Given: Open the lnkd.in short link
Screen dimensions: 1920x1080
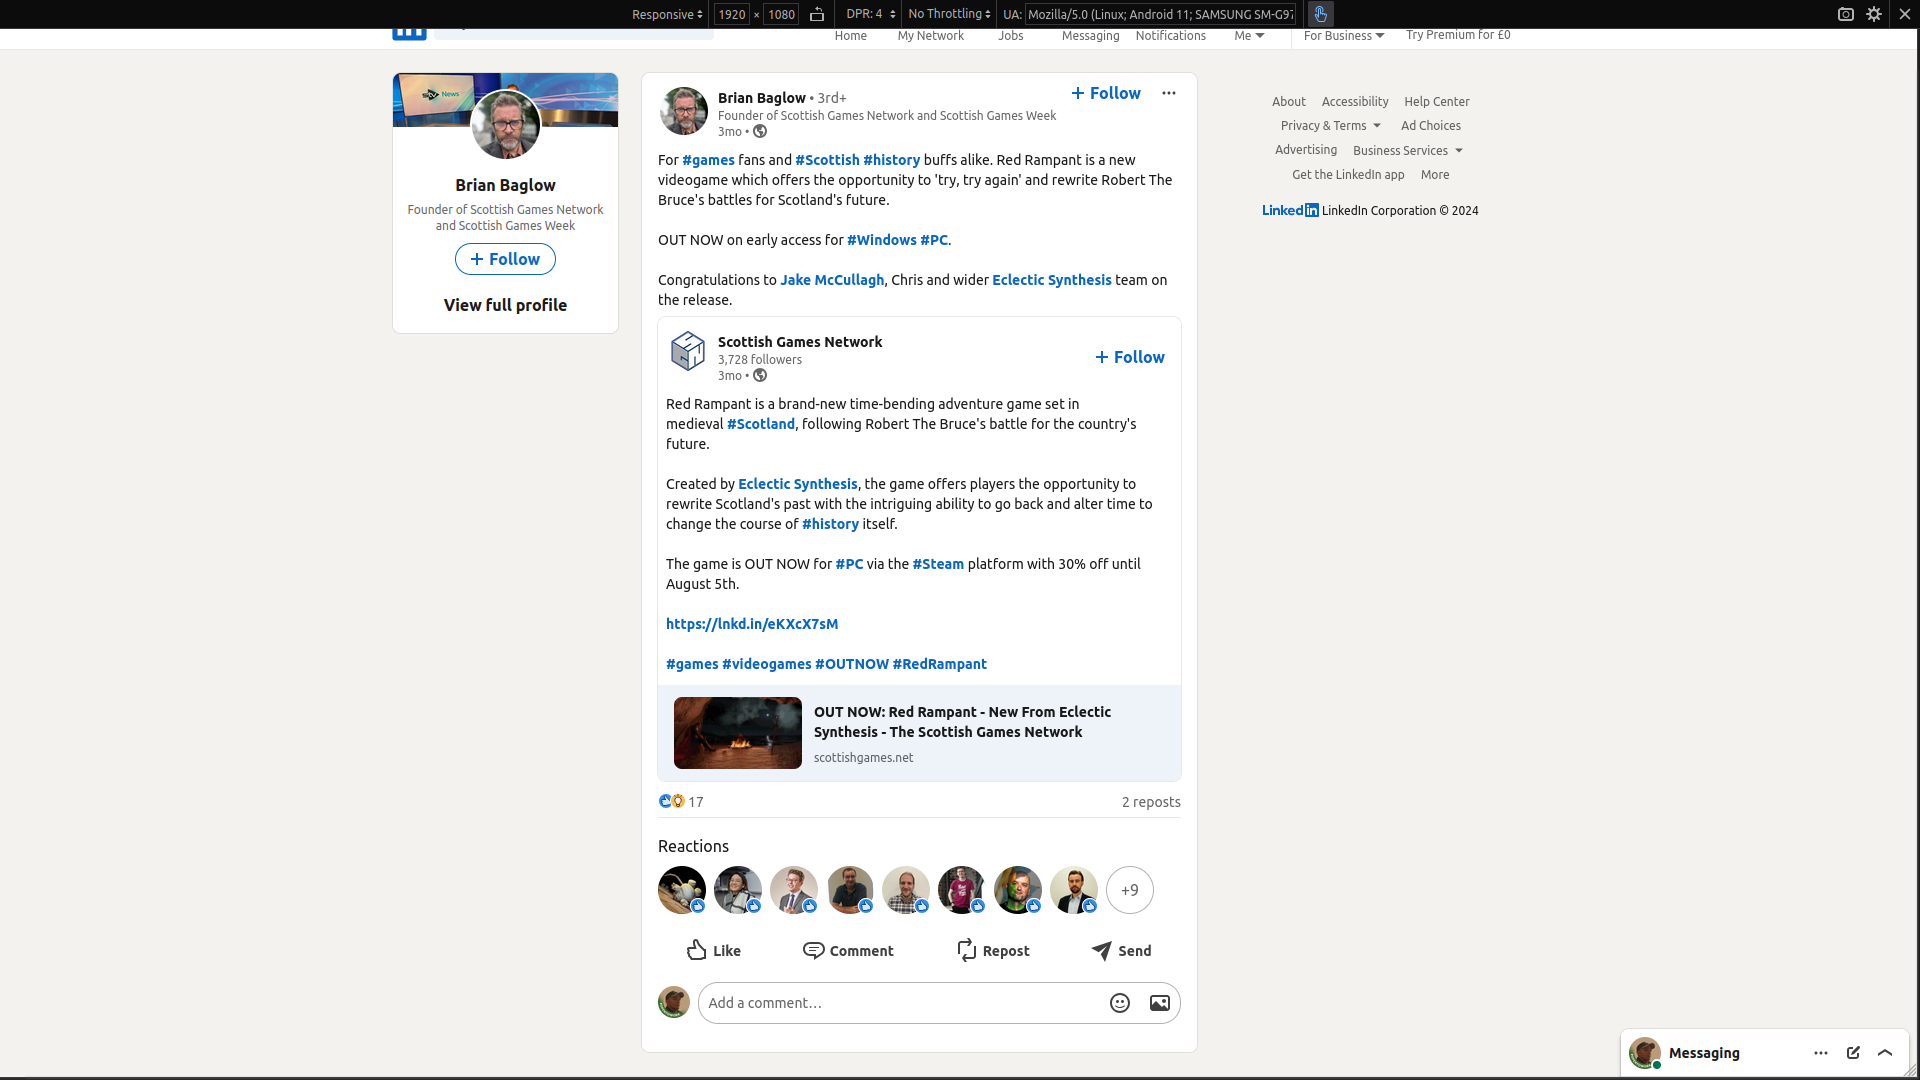Looking at the screenshot, I should point(752,624).
